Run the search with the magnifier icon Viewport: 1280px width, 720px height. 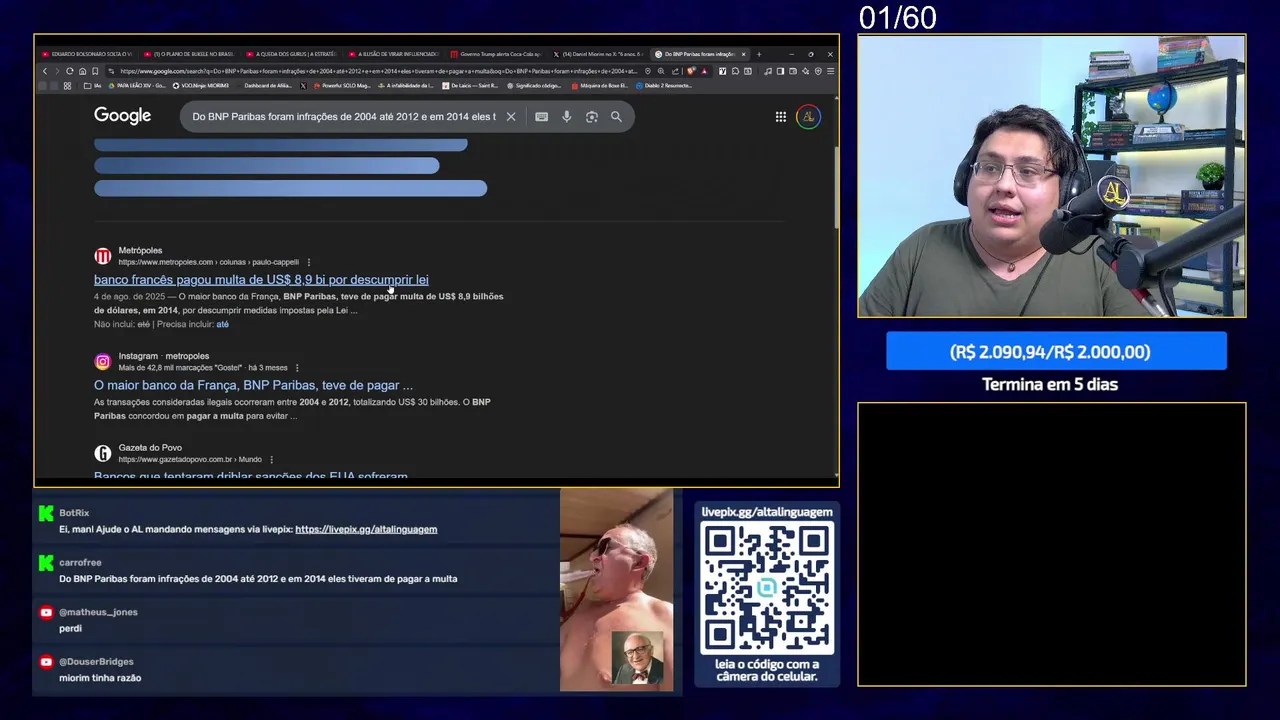point(616,117)
